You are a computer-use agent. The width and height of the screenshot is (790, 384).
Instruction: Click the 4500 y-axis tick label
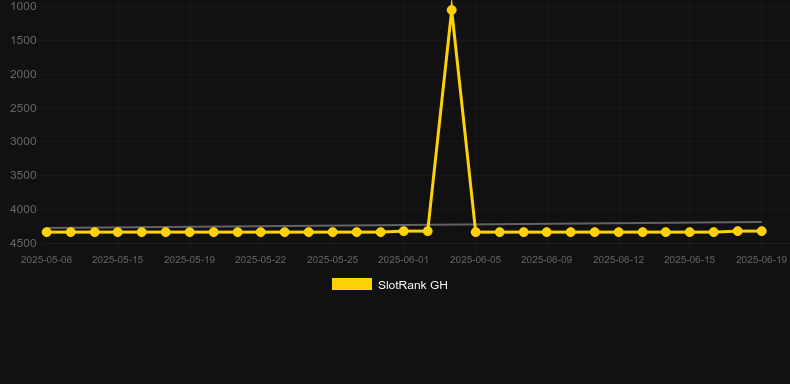point(23,243)
